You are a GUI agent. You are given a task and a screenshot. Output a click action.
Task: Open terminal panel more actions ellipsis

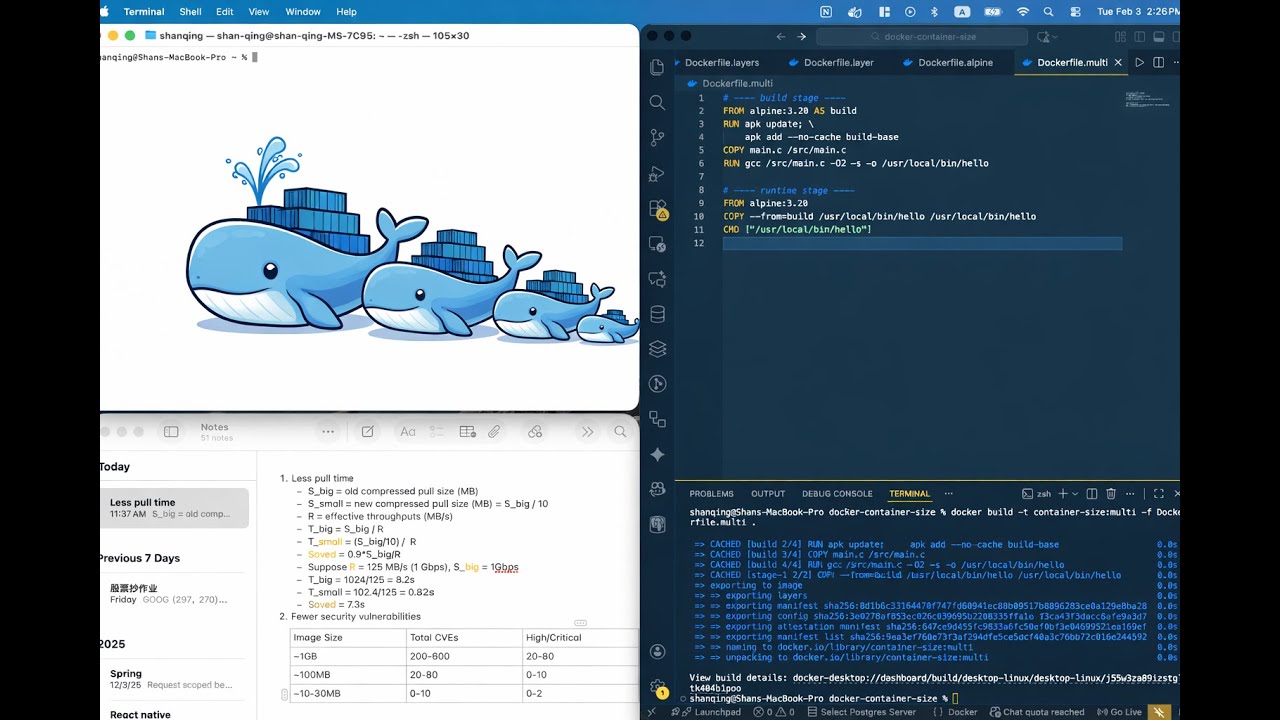pos(1130,494)
